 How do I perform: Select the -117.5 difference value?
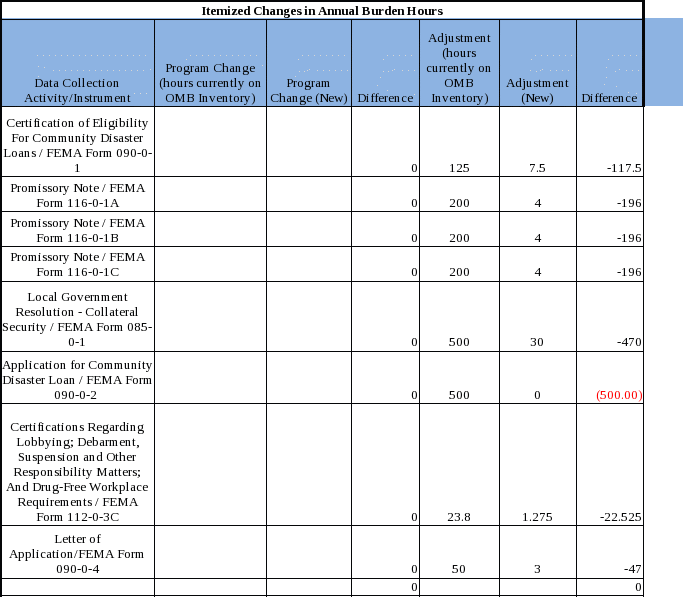(624, 168)
